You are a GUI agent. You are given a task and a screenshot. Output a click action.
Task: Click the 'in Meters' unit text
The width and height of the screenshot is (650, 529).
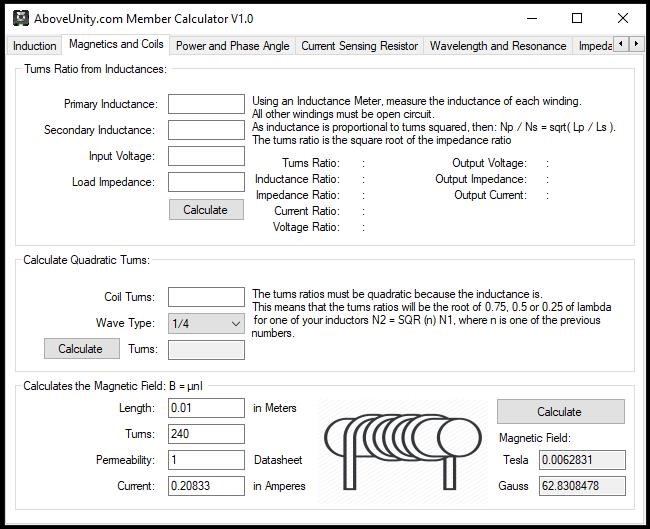274,408
